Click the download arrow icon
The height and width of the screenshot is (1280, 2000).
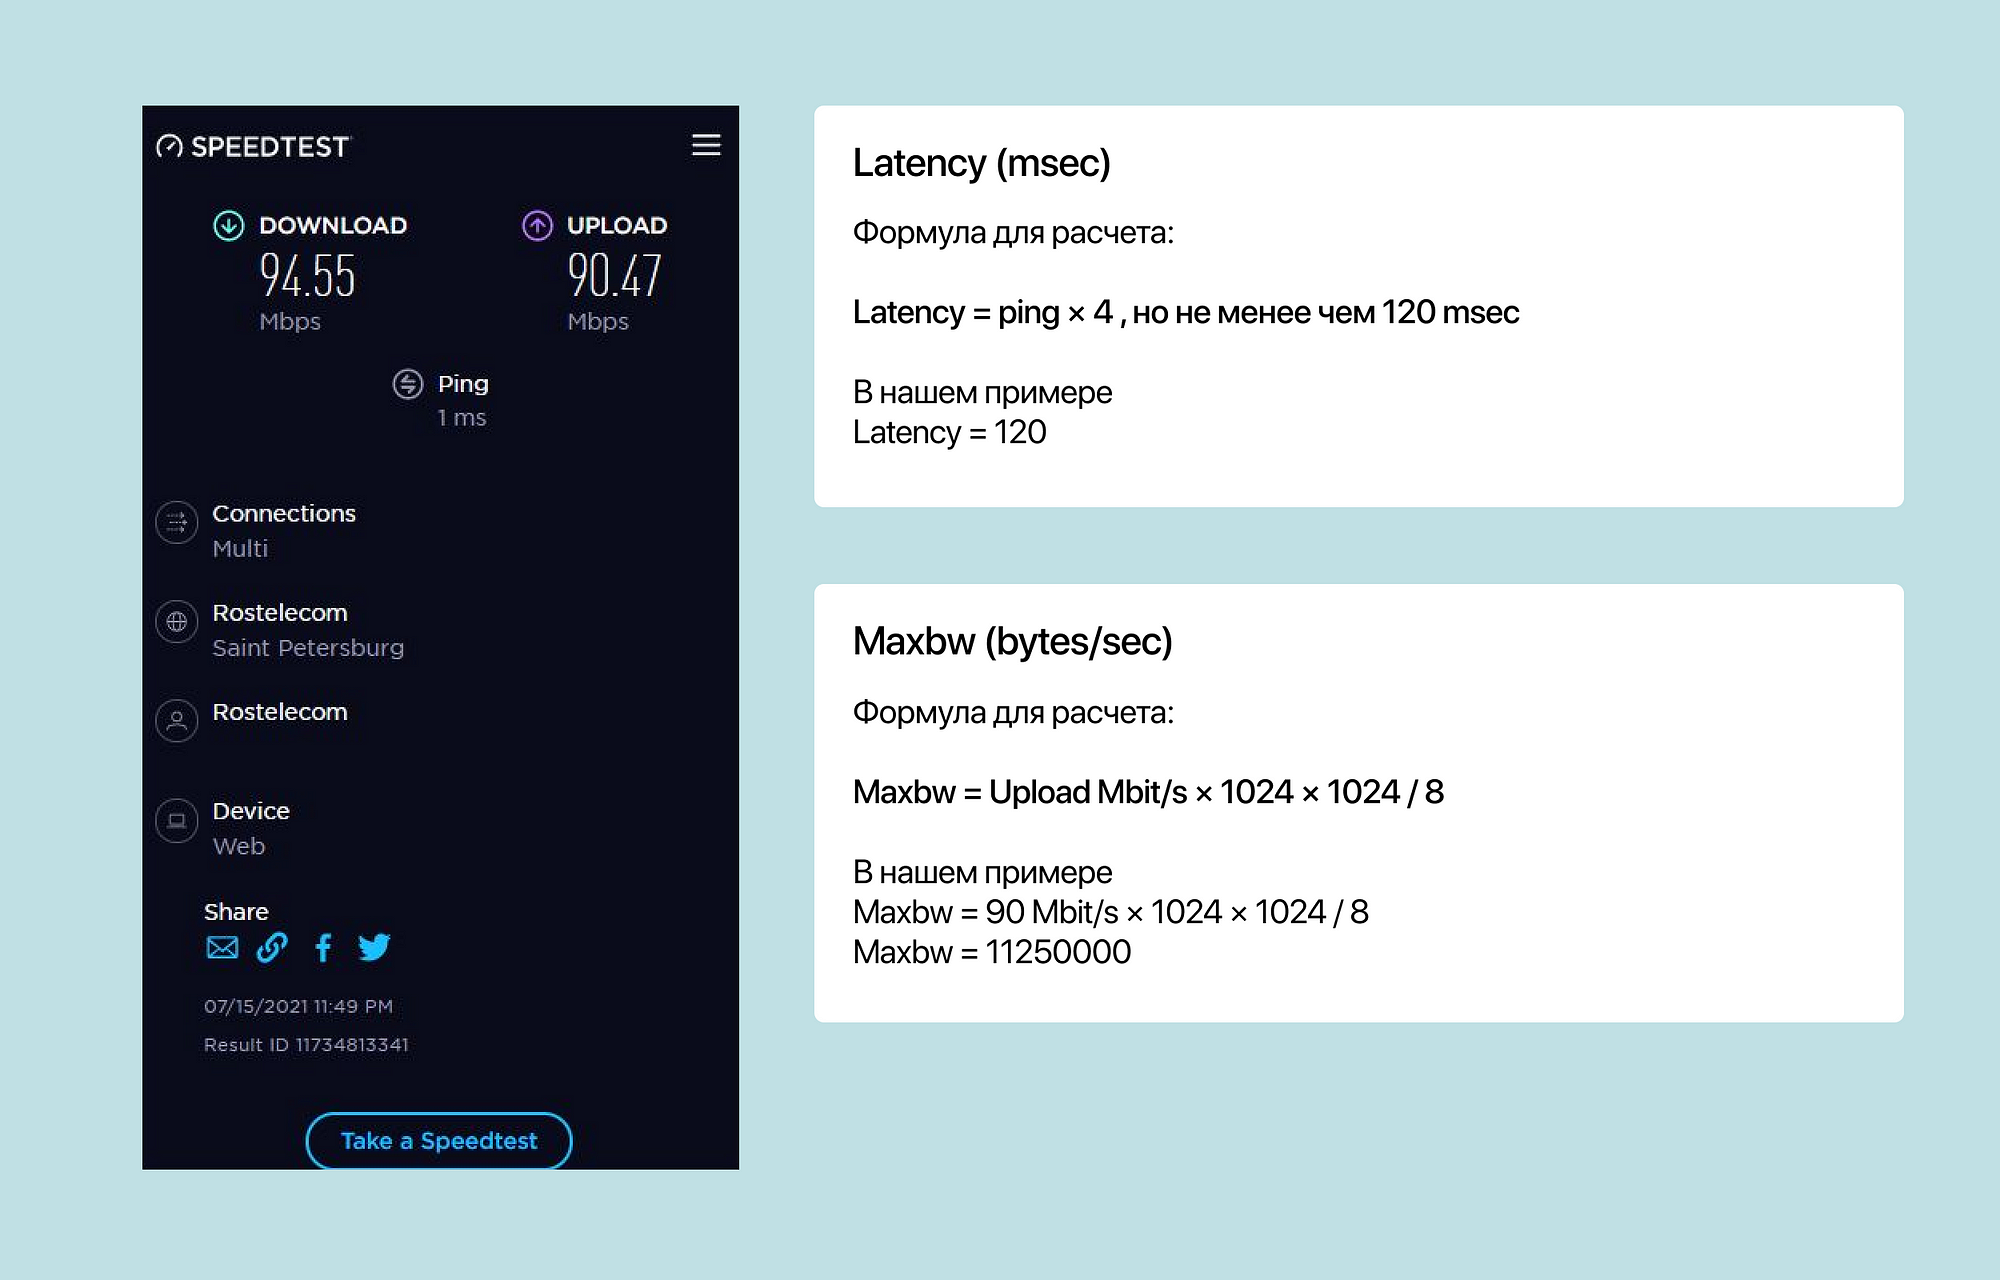point(229,226)
